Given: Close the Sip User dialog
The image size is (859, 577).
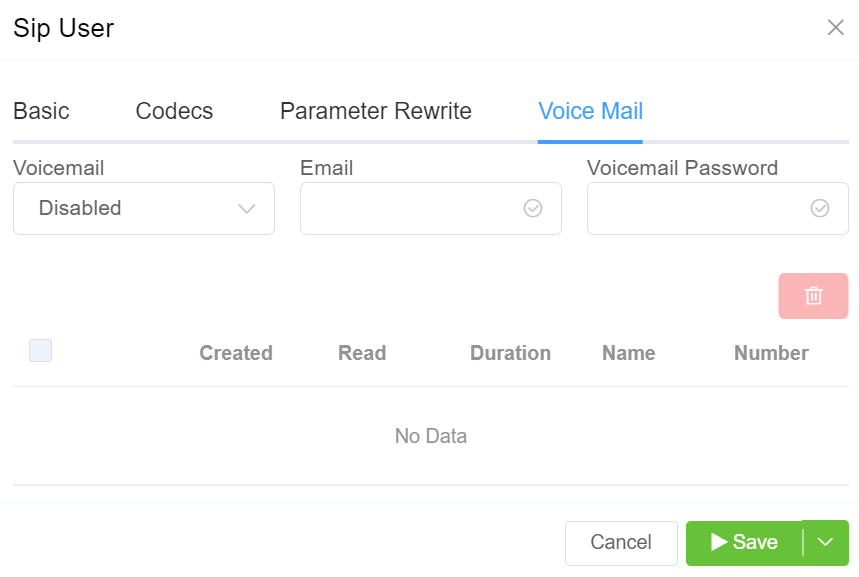Looking at the screenshot, I should (835, 28).
